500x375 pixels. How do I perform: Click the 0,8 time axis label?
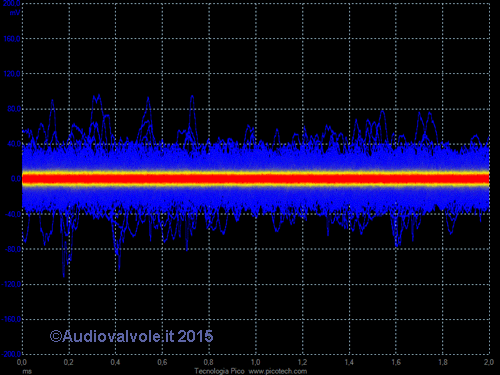point(209,362)
